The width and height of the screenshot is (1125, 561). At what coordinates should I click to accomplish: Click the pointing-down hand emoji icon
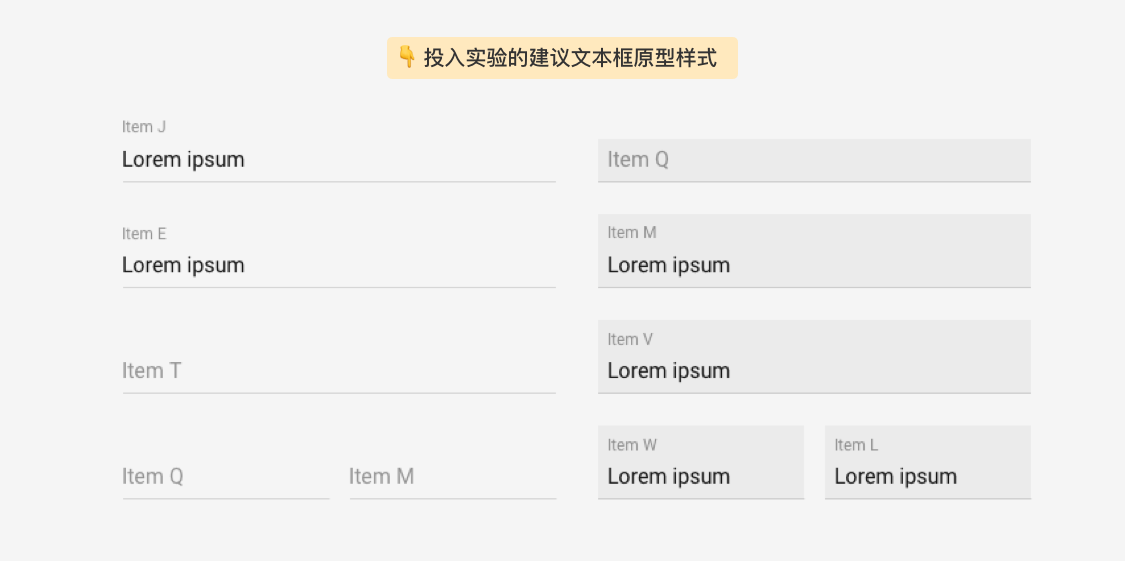click(x=407, y=57)
